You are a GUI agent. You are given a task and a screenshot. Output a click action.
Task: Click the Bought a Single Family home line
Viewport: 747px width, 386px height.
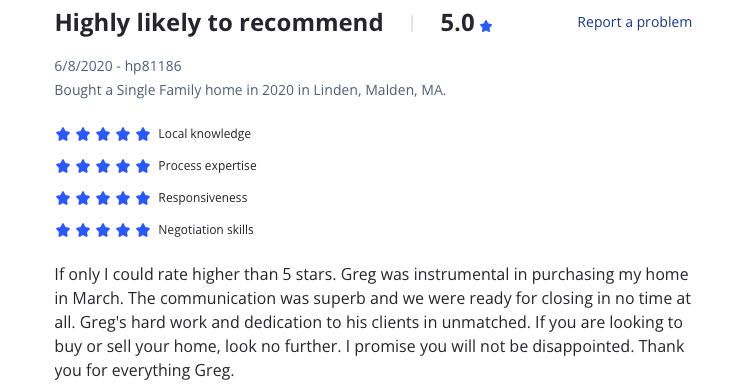250,90
